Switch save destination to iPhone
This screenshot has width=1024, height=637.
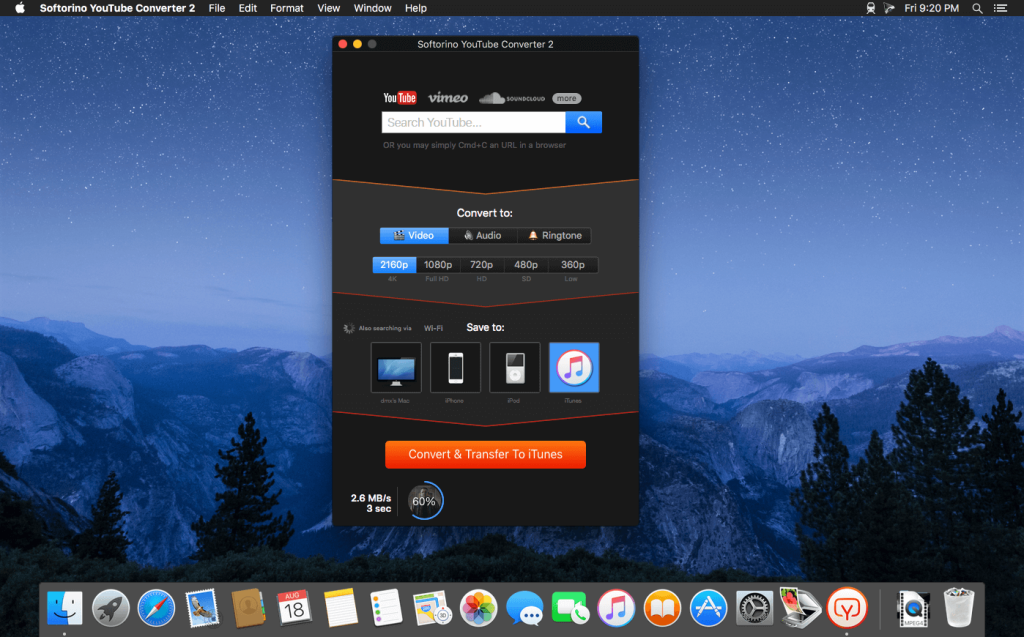click(455, 367)
